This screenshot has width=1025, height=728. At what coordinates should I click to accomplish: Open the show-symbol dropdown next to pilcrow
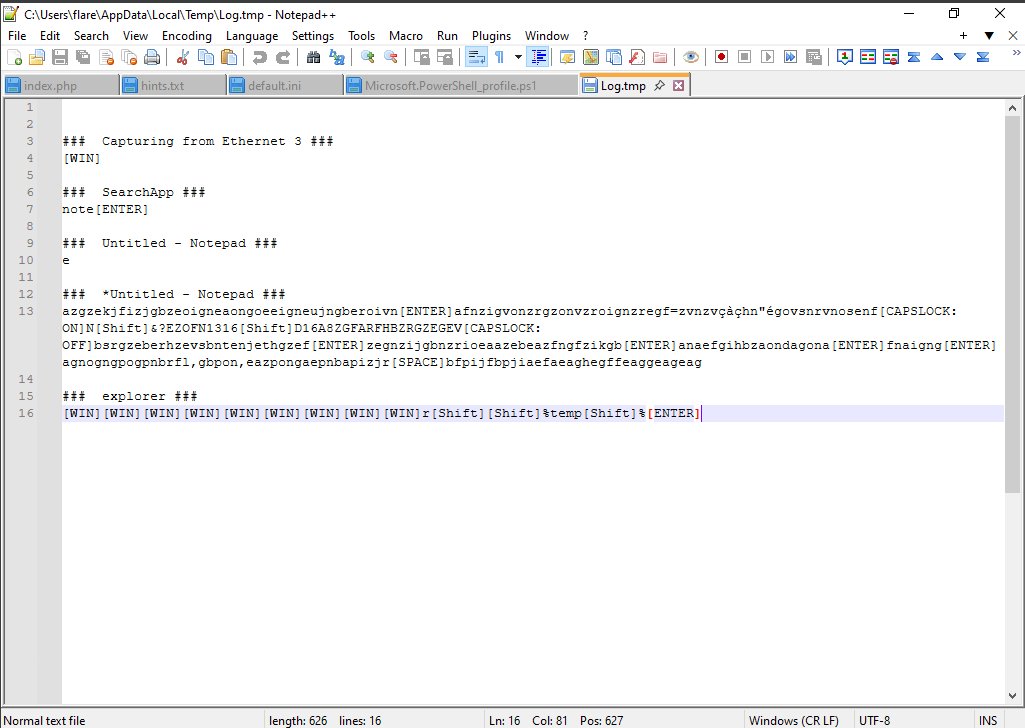516,57
